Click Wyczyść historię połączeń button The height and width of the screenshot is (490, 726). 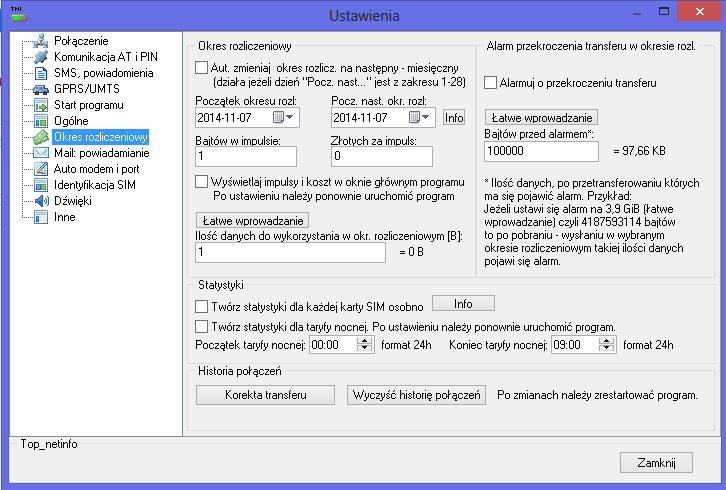point(416,395)
